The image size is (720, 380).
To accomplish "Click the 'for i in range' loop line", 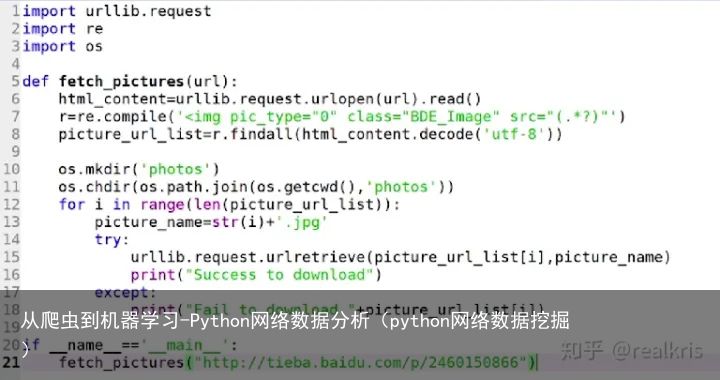I will 229,204.
